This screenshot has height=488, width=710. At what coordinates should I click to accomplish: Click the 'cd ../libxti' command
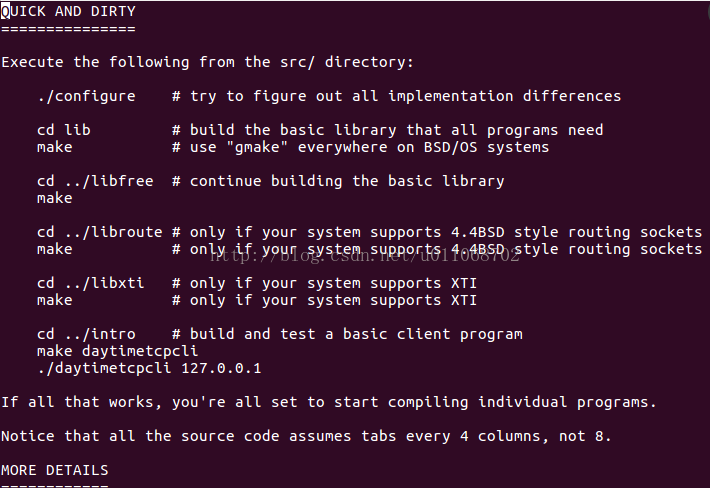[x=91, y=283]
